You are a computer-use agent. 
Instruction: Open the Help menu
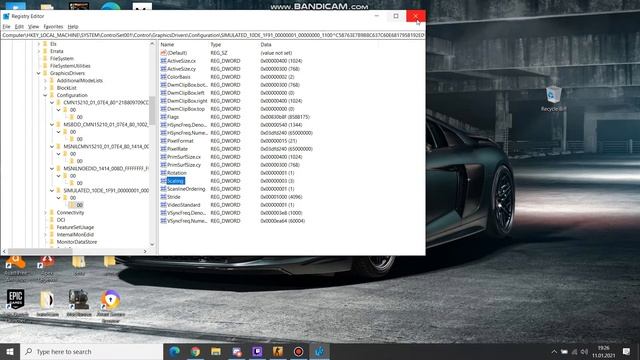(73, 27)
